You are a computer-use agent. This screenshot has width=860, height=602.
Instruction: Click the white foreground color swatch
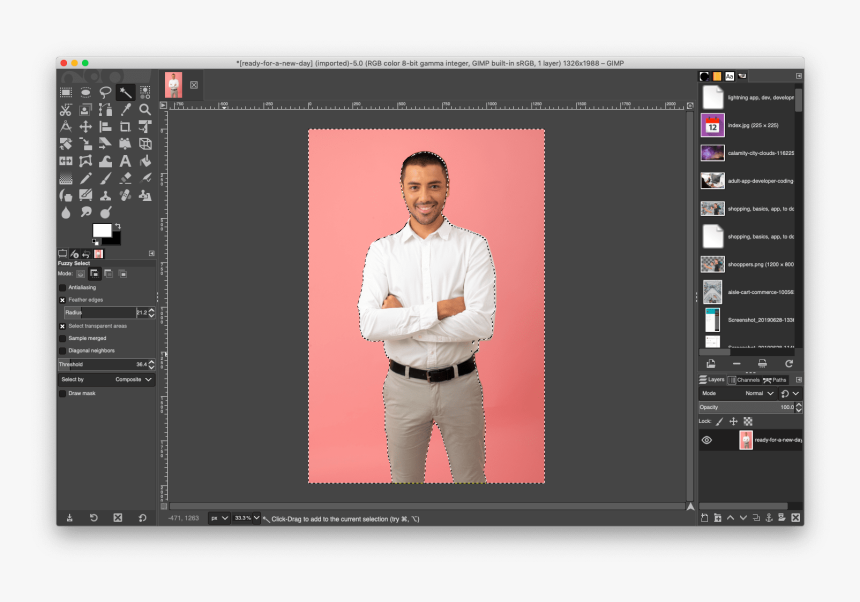tap(102, 231)
